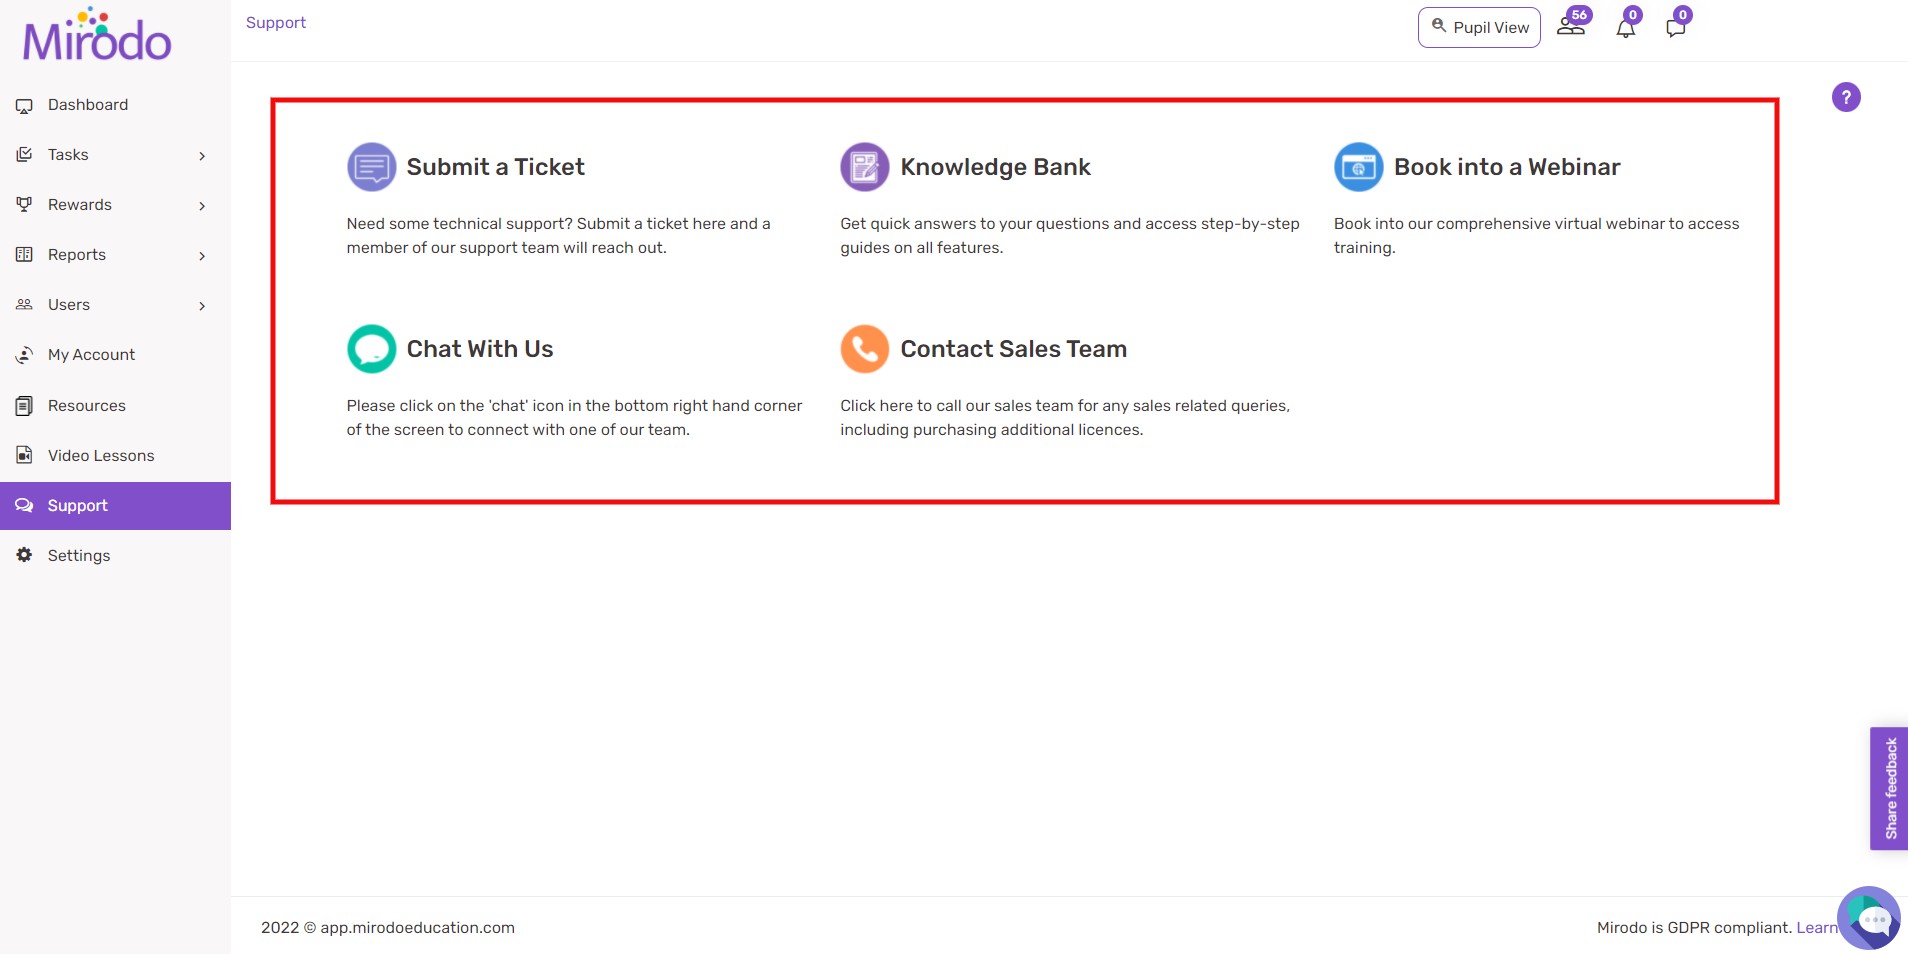Click the purple question mark help icon
The width and height of the screenshot is (1908, 954).
[1846, 97]
